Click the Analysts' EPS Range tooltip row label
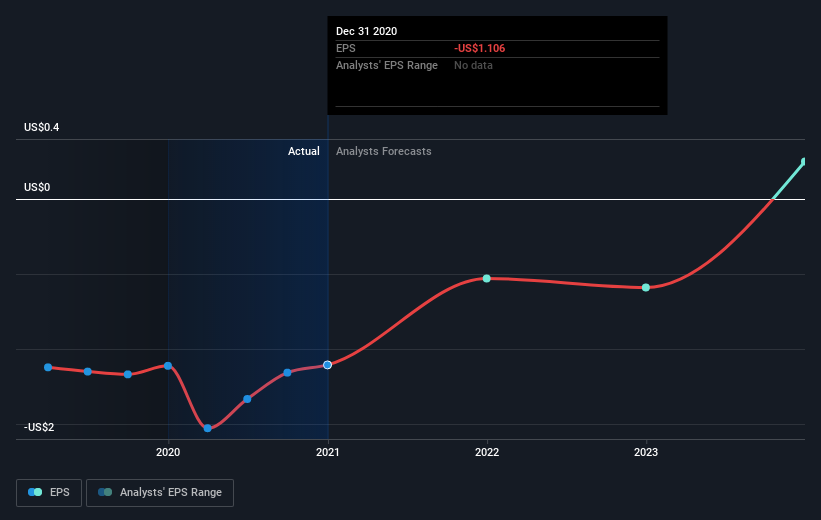This screenshot has width=821, height=520. [387, 65]
